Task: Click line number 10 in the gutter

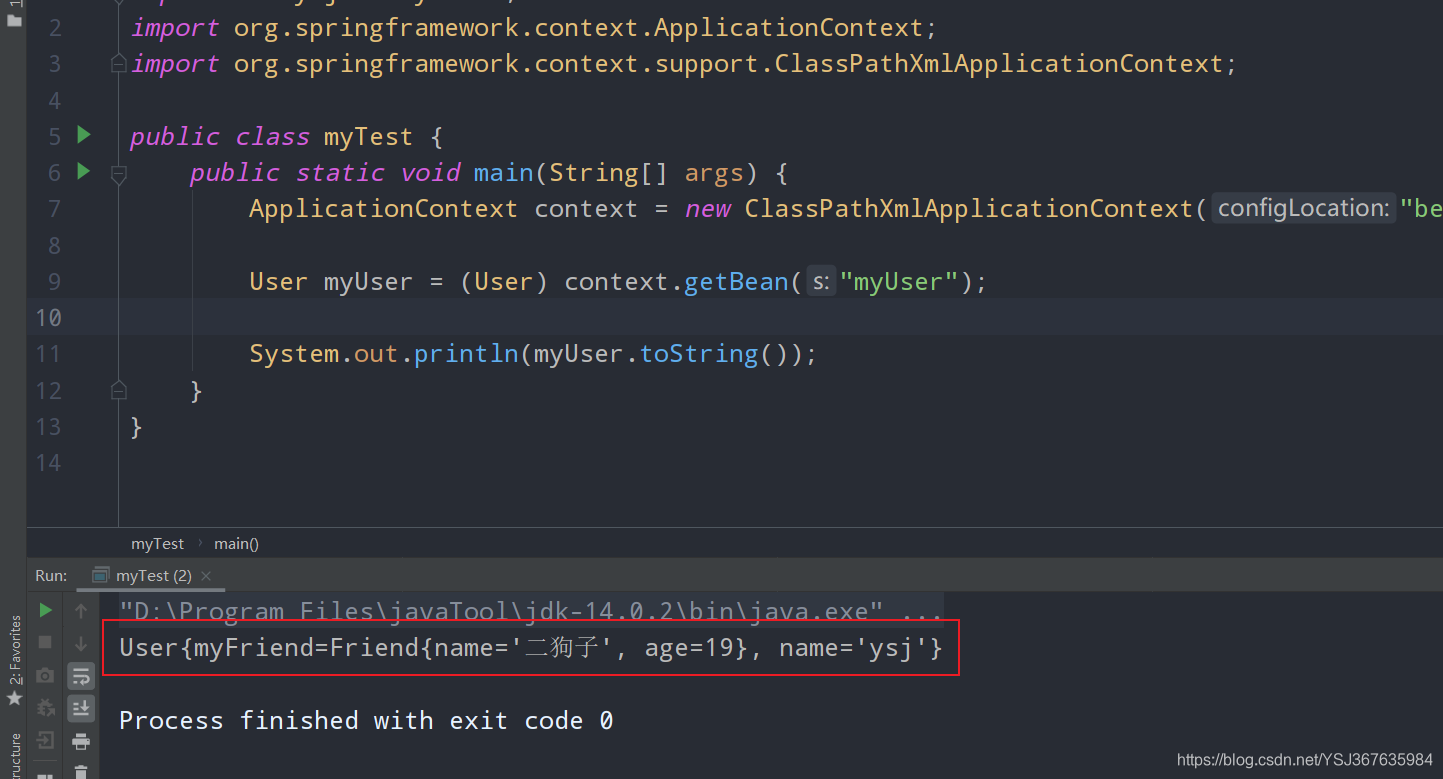Action: coord(49,318)
